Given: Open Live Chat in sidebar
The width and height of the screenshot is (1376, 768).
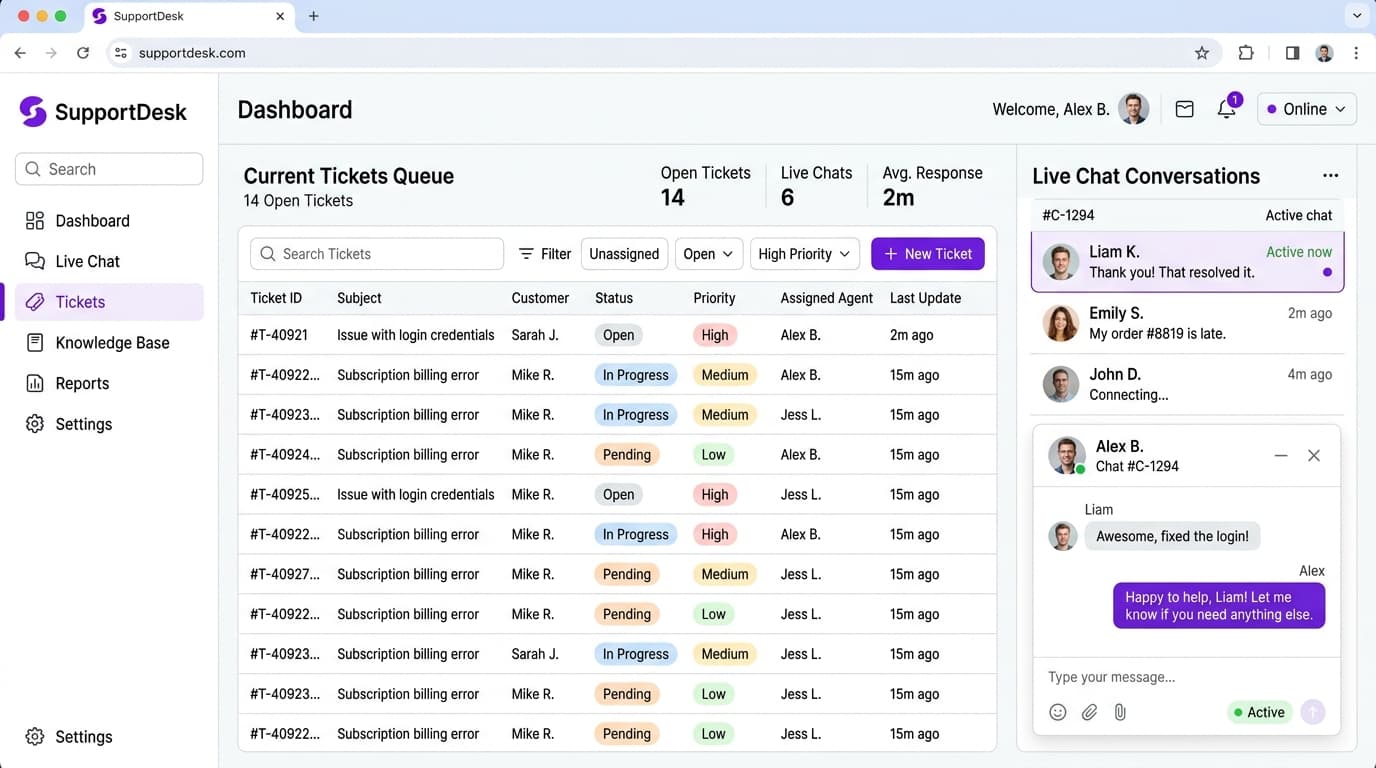Looking at the screenshot, I should [109, 261].
